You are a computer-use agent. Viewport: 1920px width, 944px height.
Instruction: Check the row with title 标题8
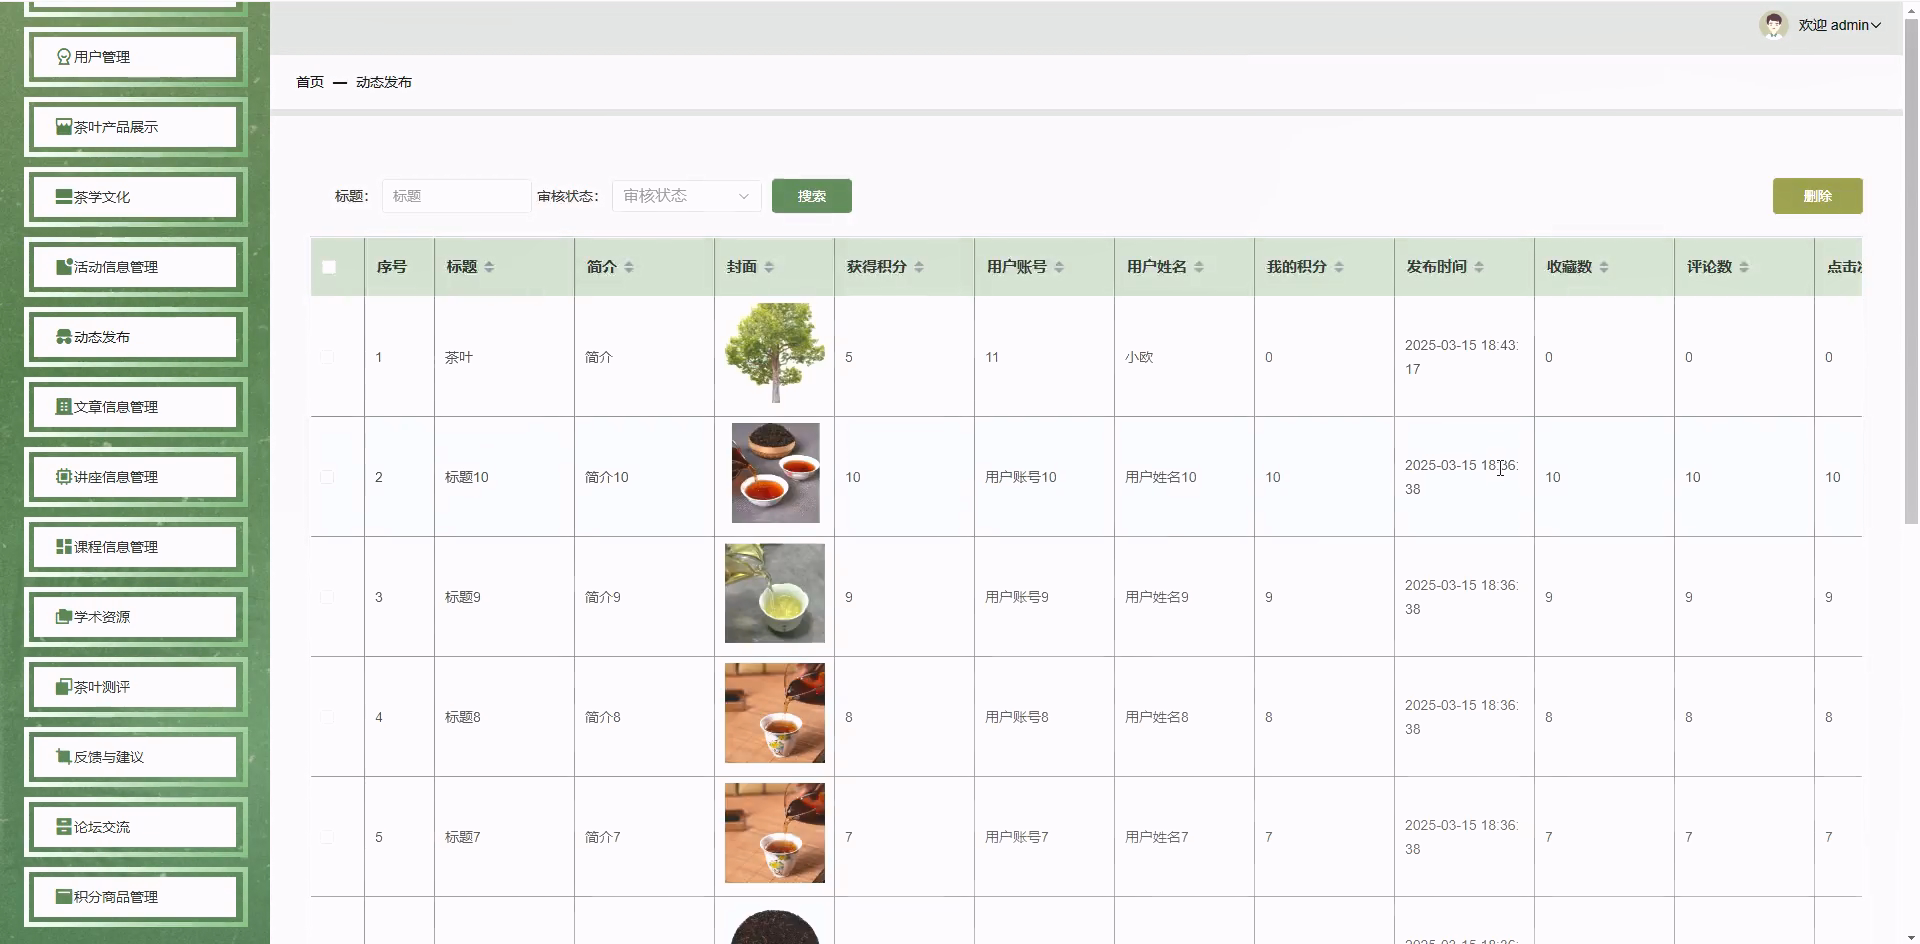coord(327,717)
